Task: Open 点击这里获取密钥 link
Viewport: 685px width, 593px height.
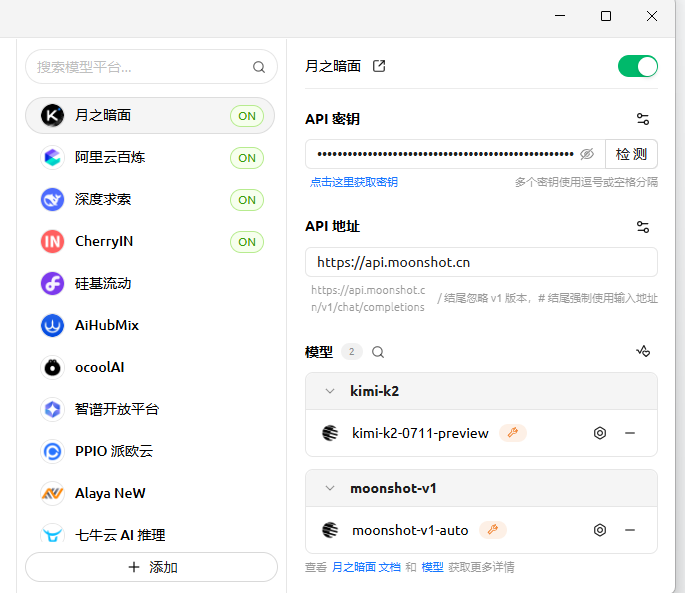Action: coord(354,182)
